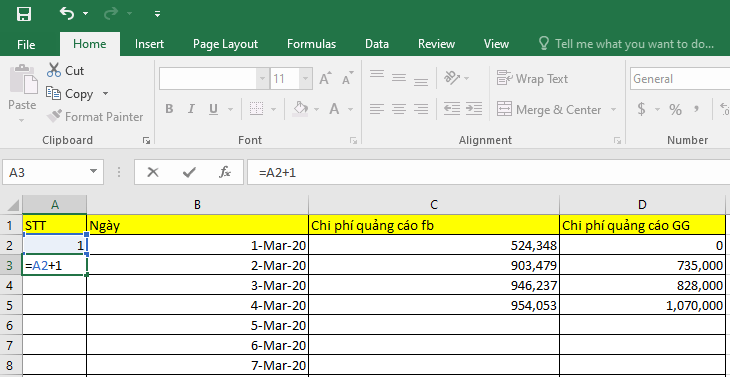
Task: Click Align Right icon
Action: (x=420, y=109)
